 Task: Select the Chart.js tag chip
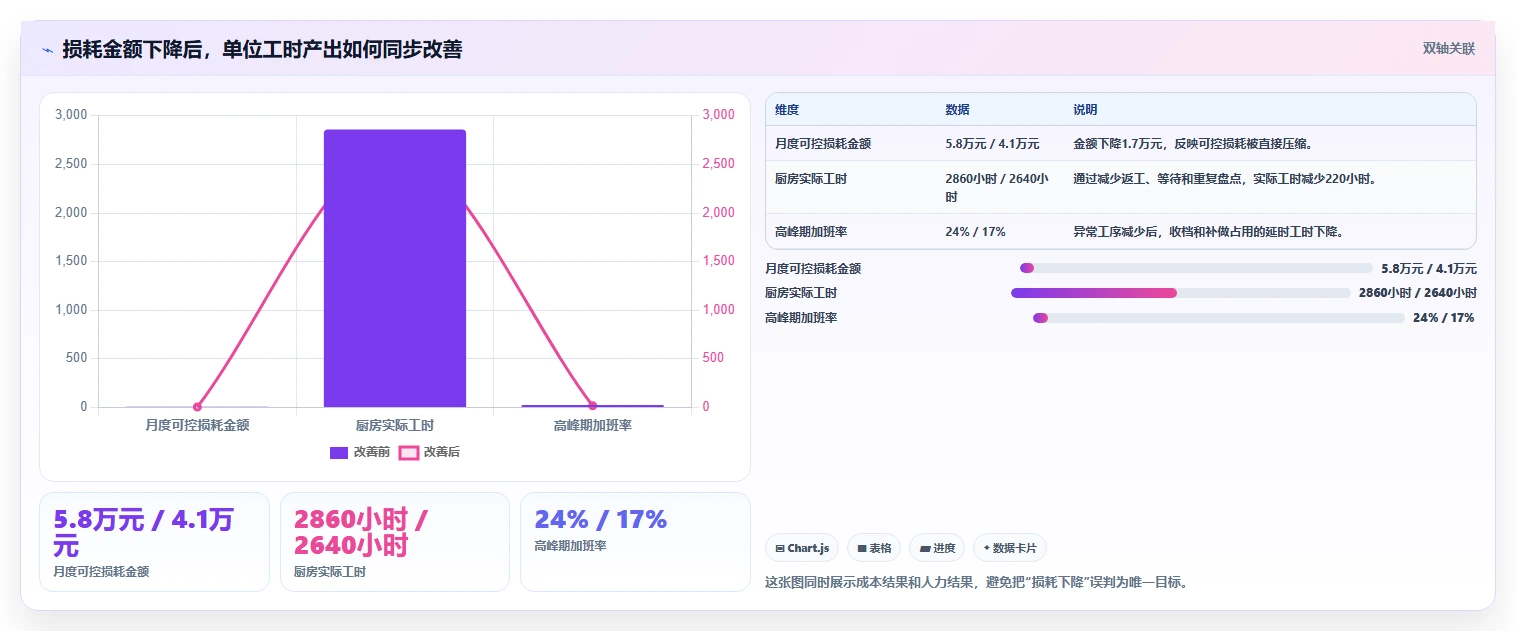802,548
